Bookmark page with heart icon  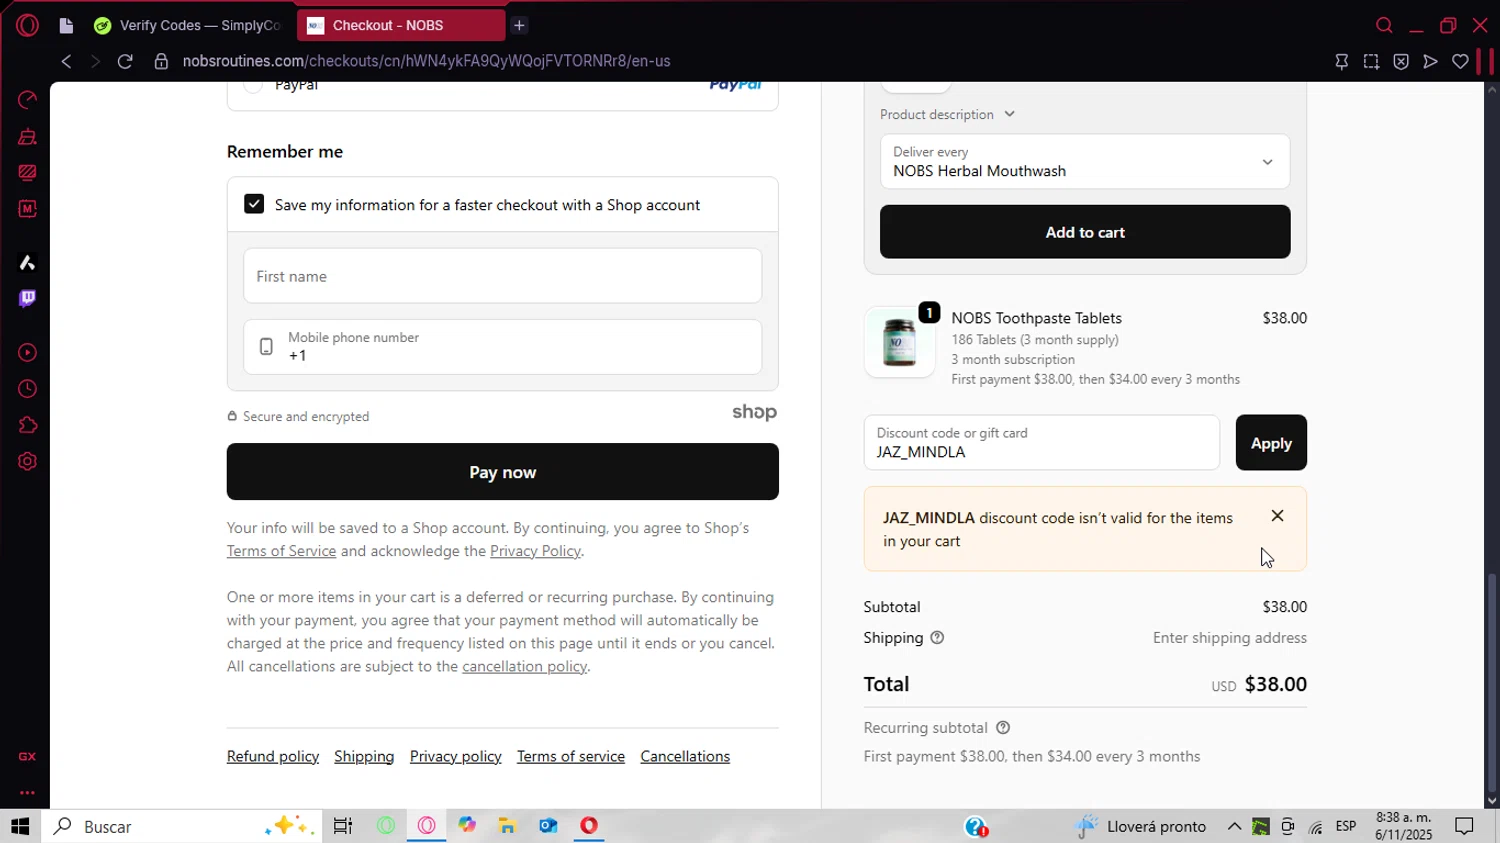[x=1460, y=61]
